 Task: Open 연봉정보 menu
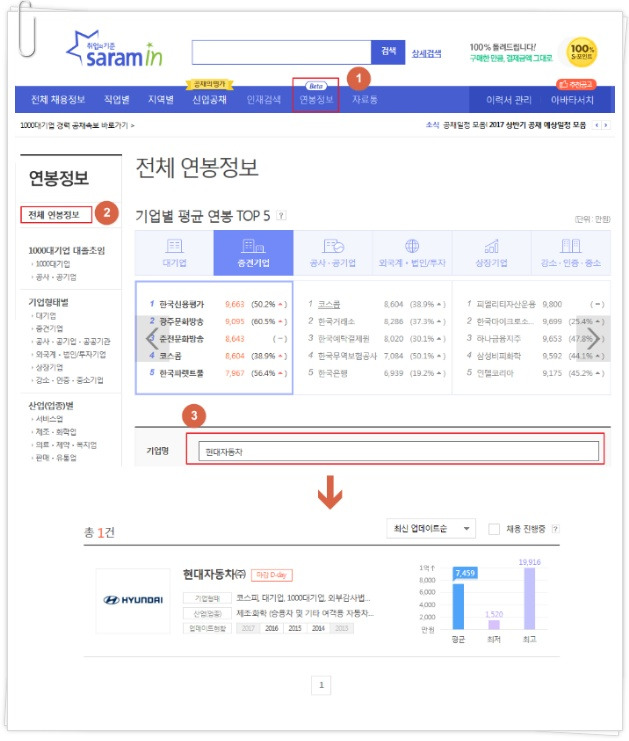click(316, 100)
